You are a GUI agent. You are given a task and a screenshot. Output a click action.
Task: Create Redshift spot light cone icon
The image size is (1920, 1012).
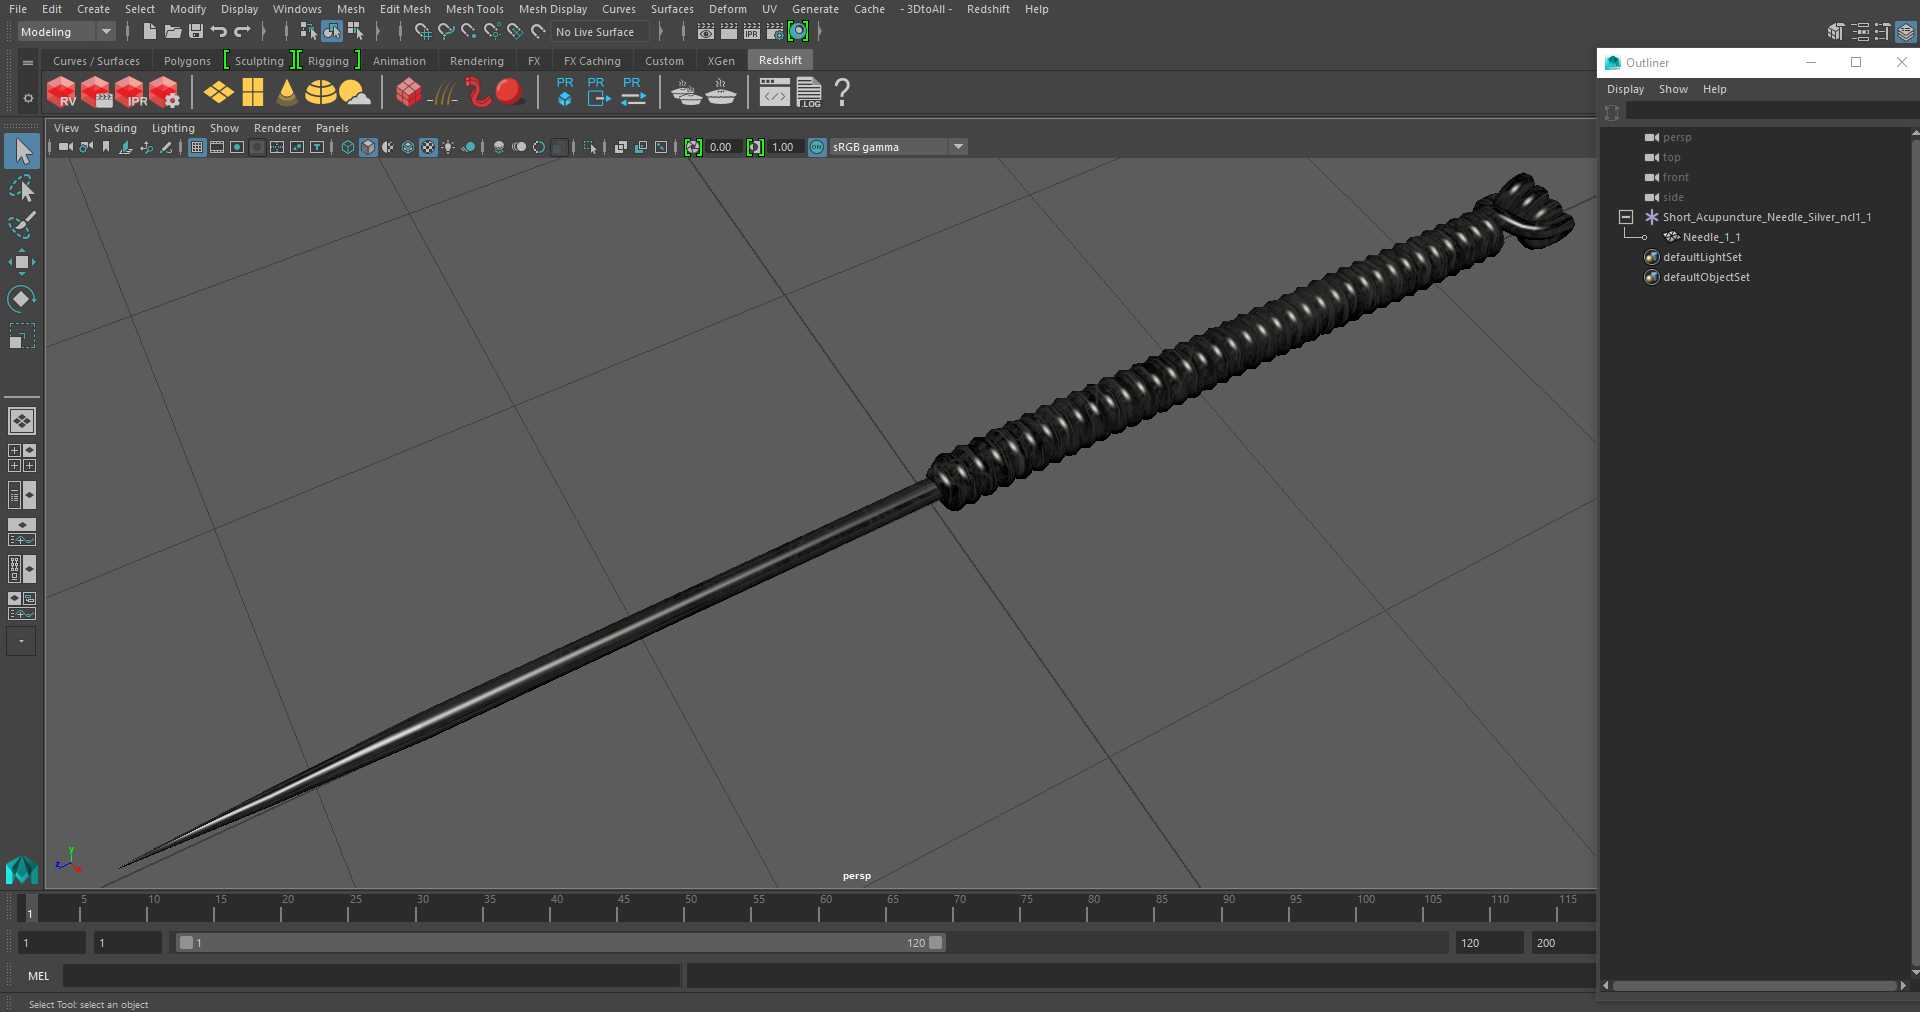(x=287, y=93)
